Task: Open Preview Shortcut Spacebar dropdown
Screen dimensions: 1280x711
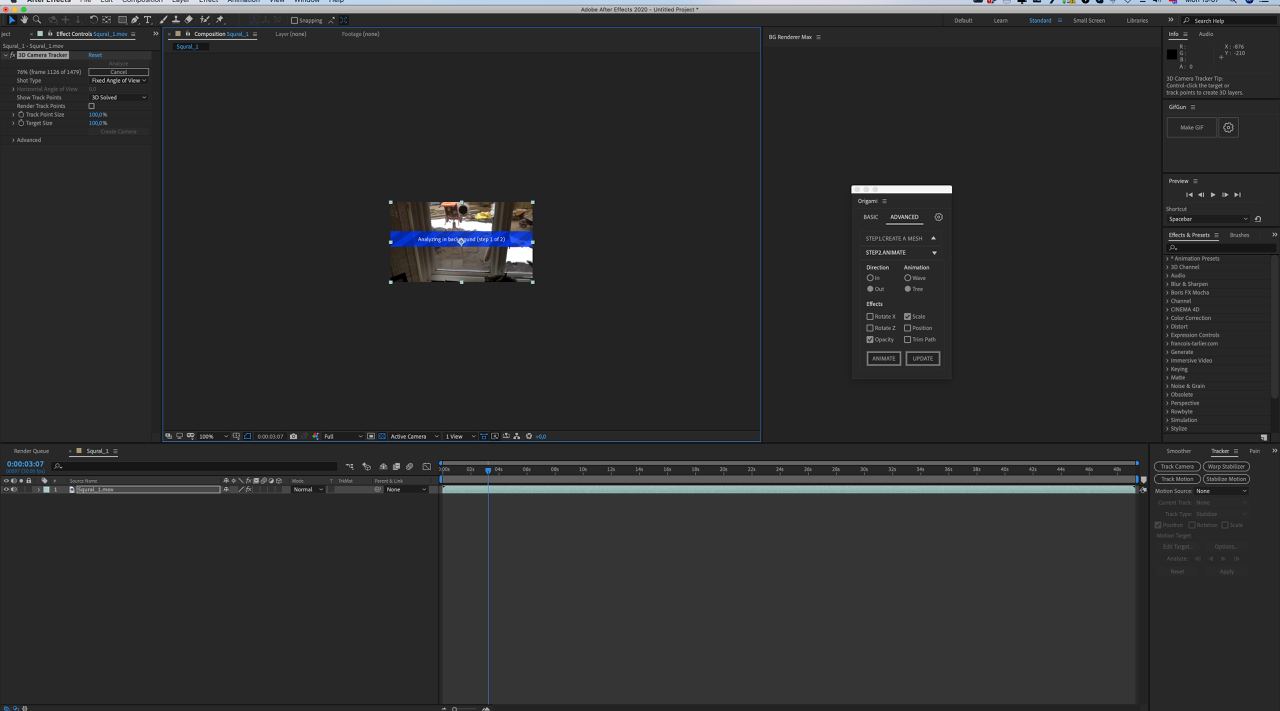Action: click(1208, 219)
